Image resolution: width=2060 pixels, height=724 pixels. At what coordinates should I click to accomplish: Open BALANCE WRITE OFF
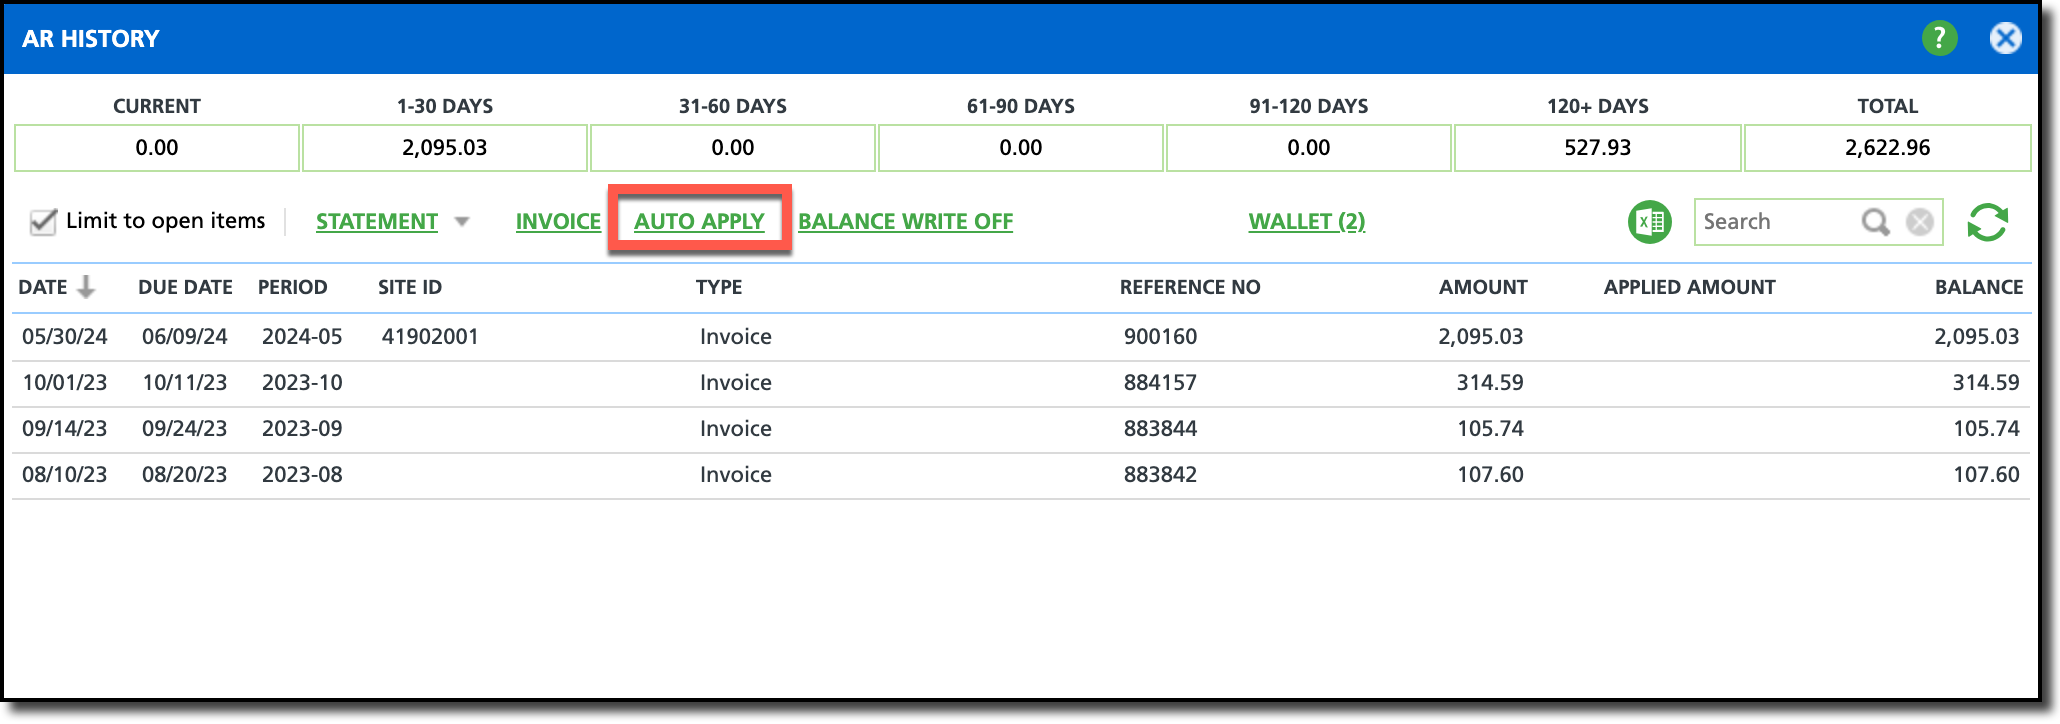coord(905,222)
